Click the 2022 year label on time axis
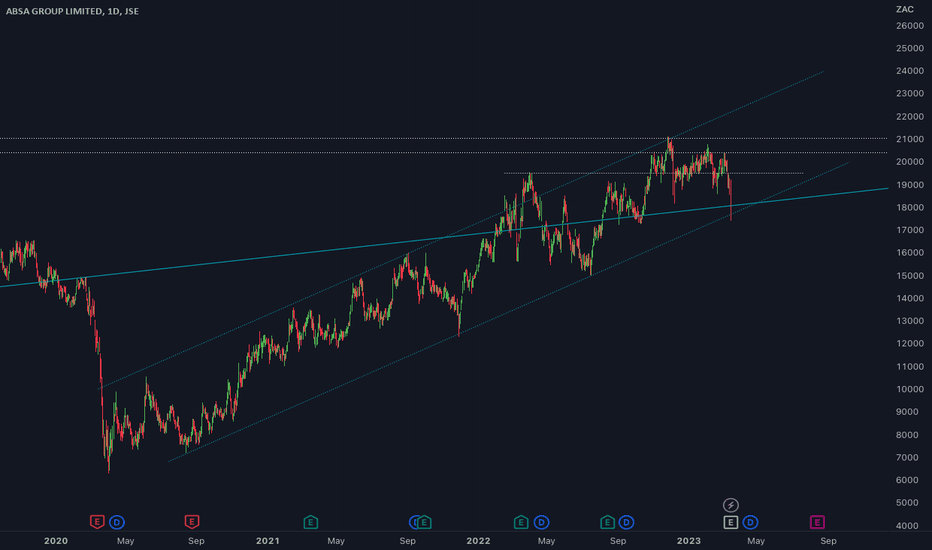 pos(478,541)
